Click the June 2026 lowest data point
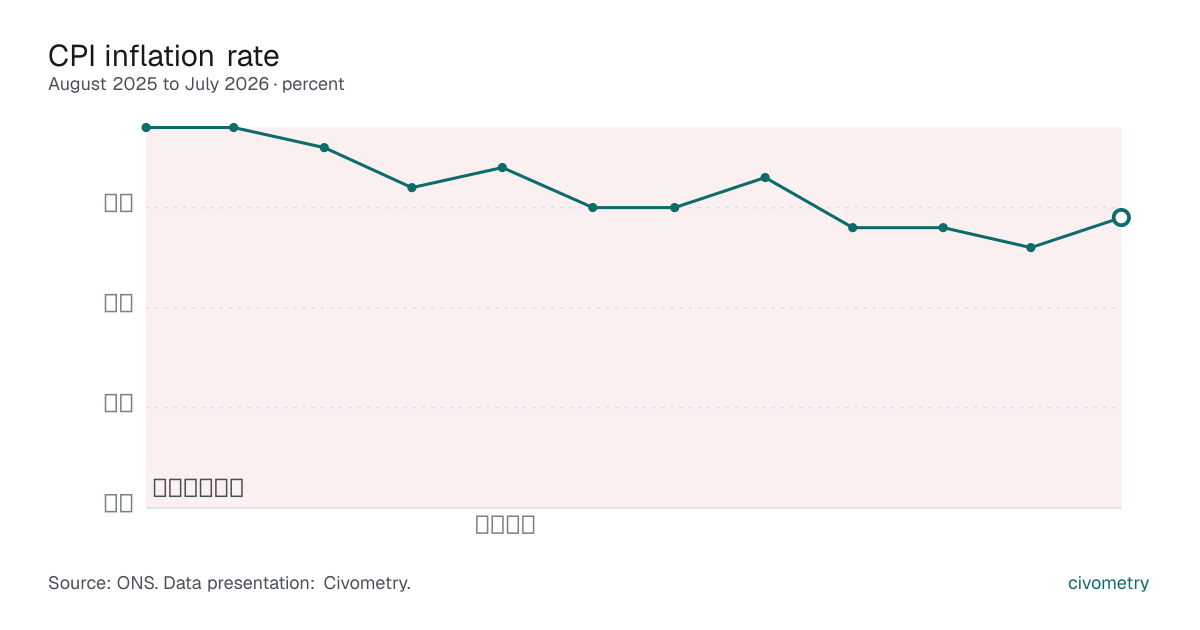This screenshot has width=1200, height=630. [1031, 247]
